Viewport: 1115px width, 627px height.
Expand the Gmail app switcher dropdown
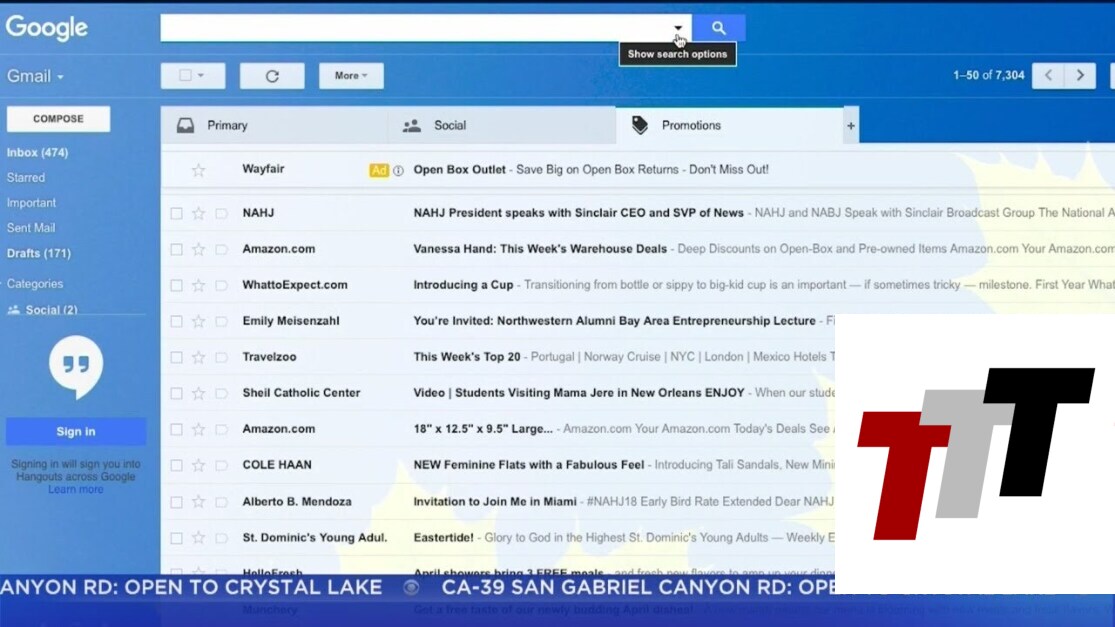[36, 77]
